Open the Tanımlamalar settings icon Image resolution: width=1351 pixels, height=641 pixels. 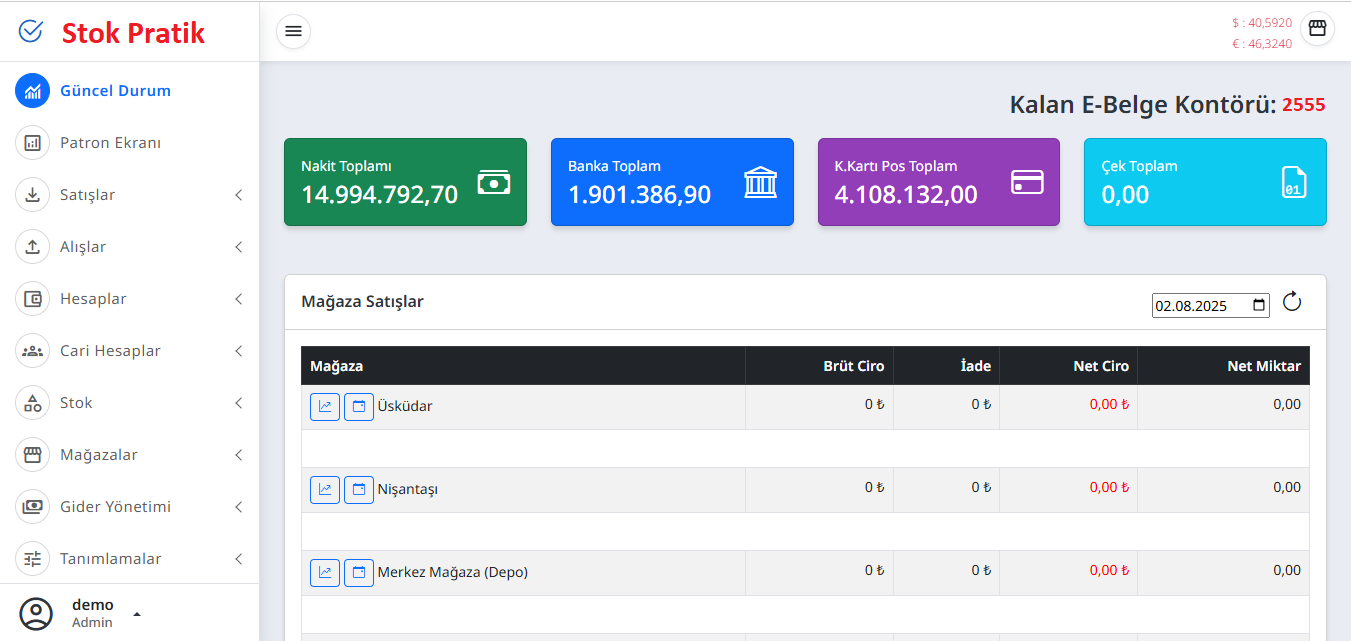point(32,558)
